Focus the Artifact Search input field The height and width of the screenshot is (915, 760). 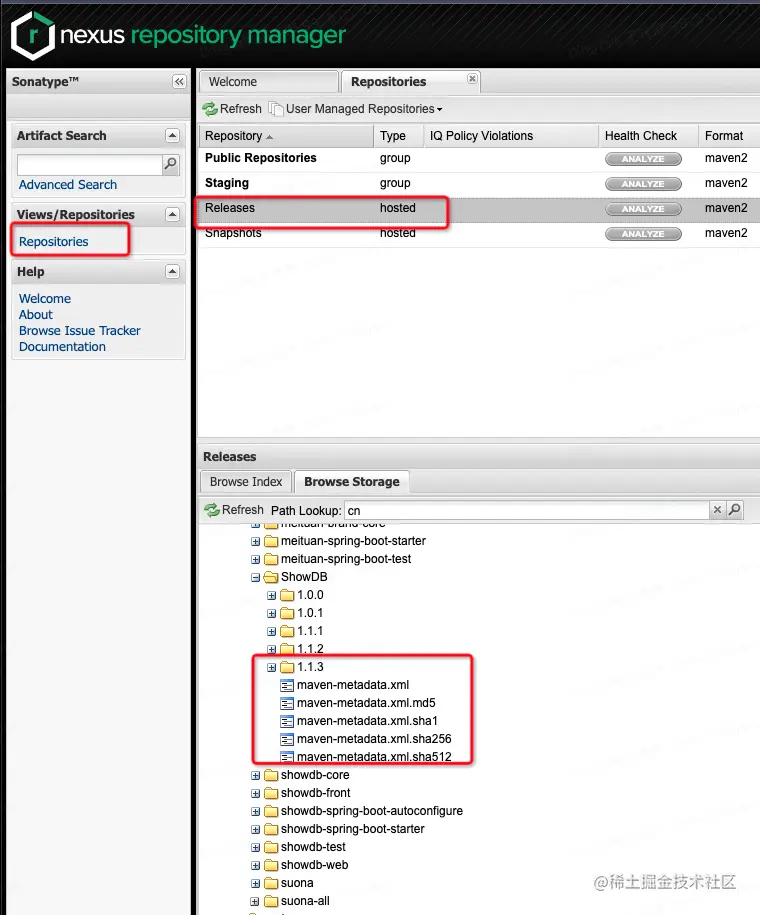click(x=90, y=165)
